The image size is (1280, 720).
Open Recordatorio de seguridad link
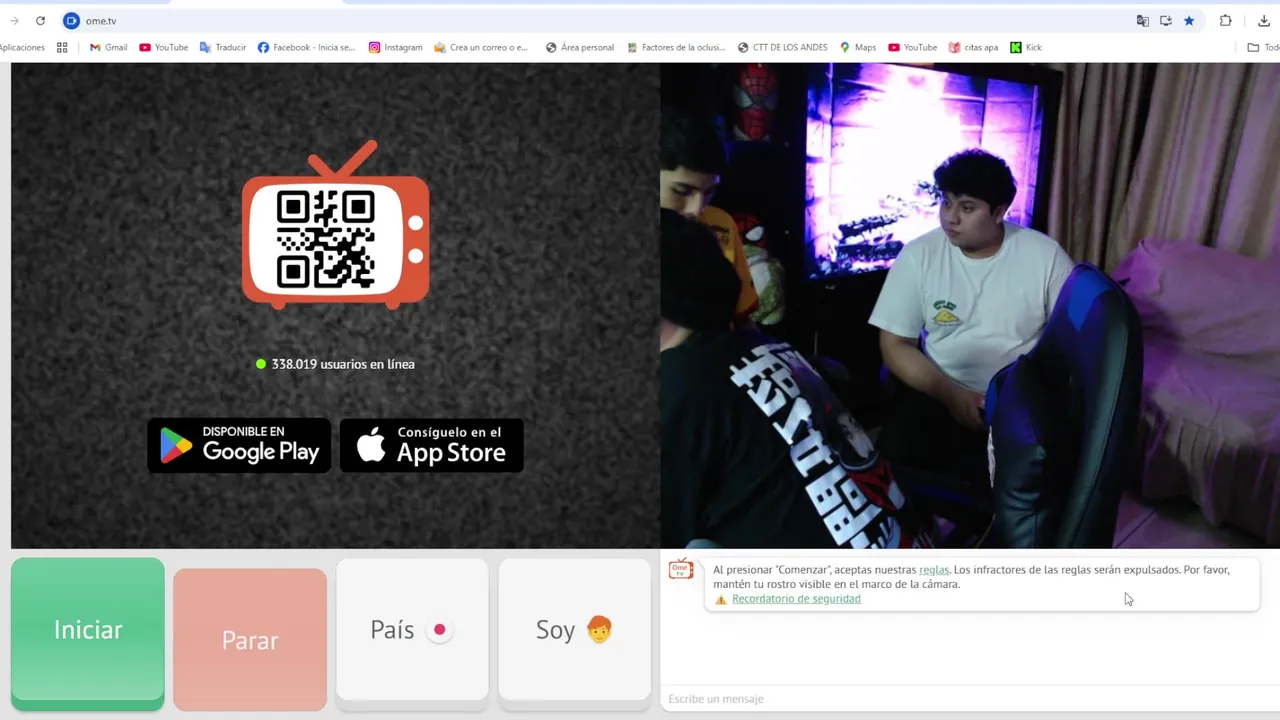pyautogui.click(x=796, y=599)
